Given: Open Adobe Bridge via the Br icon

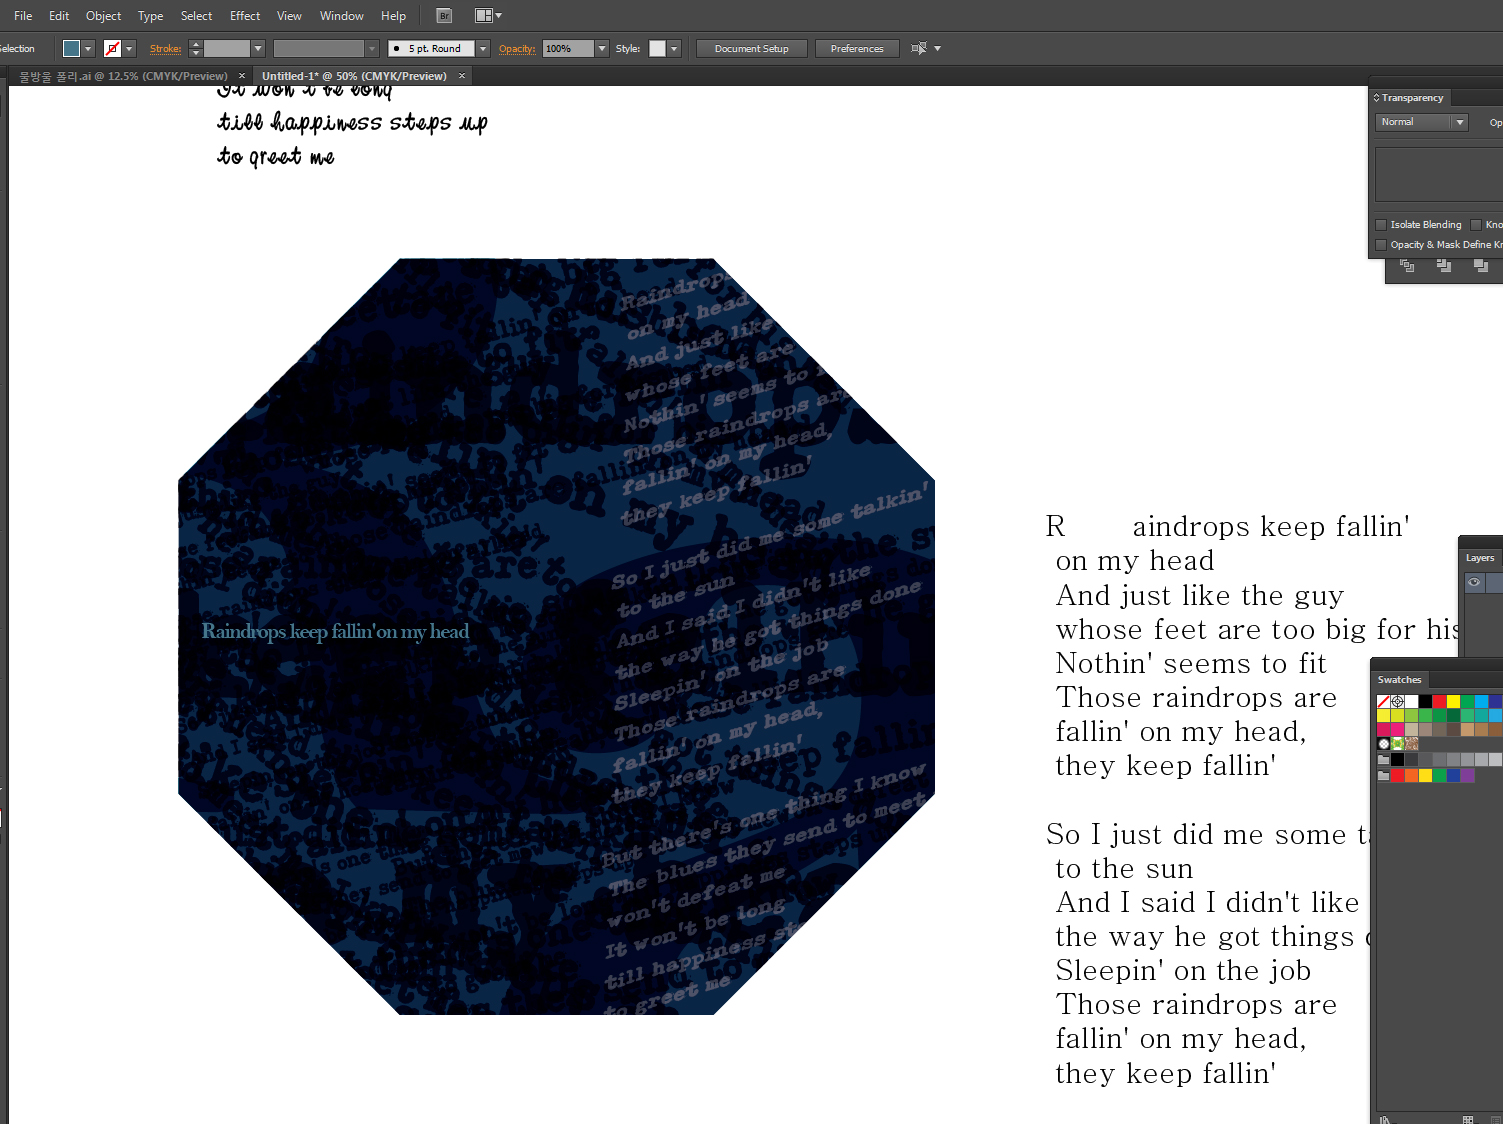Looking at the screenshot, I should (x=445, y=15).
